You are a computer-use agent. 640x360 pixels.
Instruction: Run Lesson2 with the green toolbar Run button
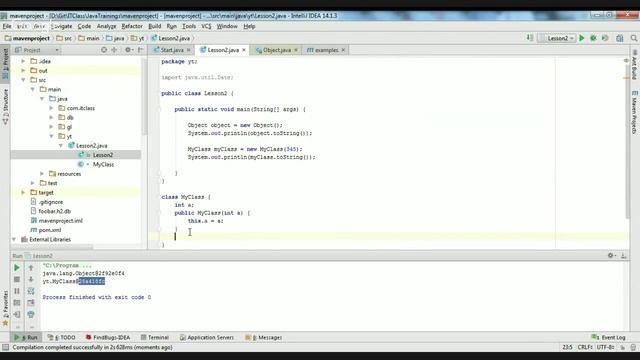pos(582,38)
